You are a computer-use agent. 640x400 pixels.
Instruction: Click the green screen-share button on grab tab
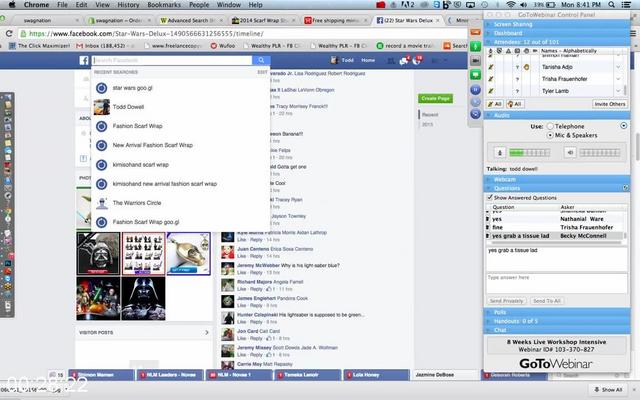click(x=476, y=75)
